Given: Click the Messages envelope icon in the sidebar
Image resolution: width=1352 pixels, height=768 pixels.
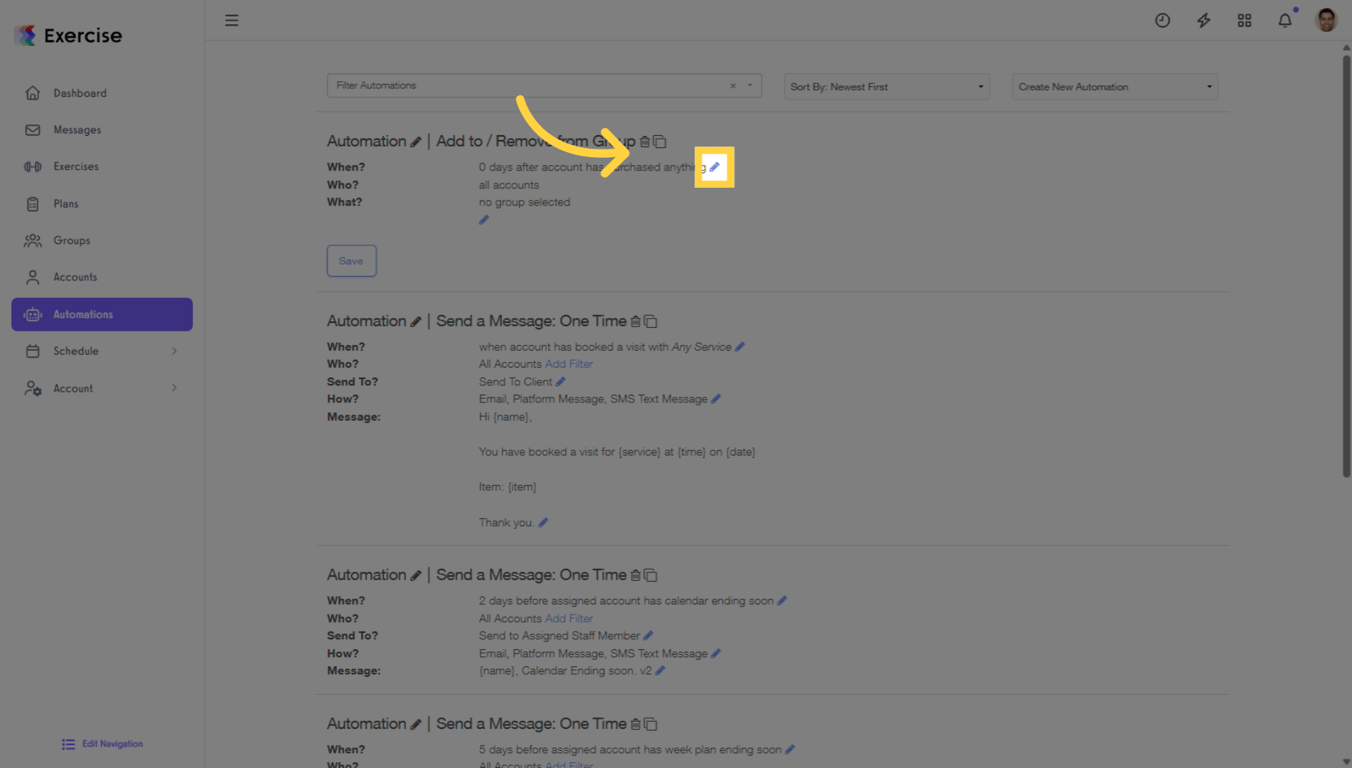Looking at the screenshot, I should click(33, 129).
